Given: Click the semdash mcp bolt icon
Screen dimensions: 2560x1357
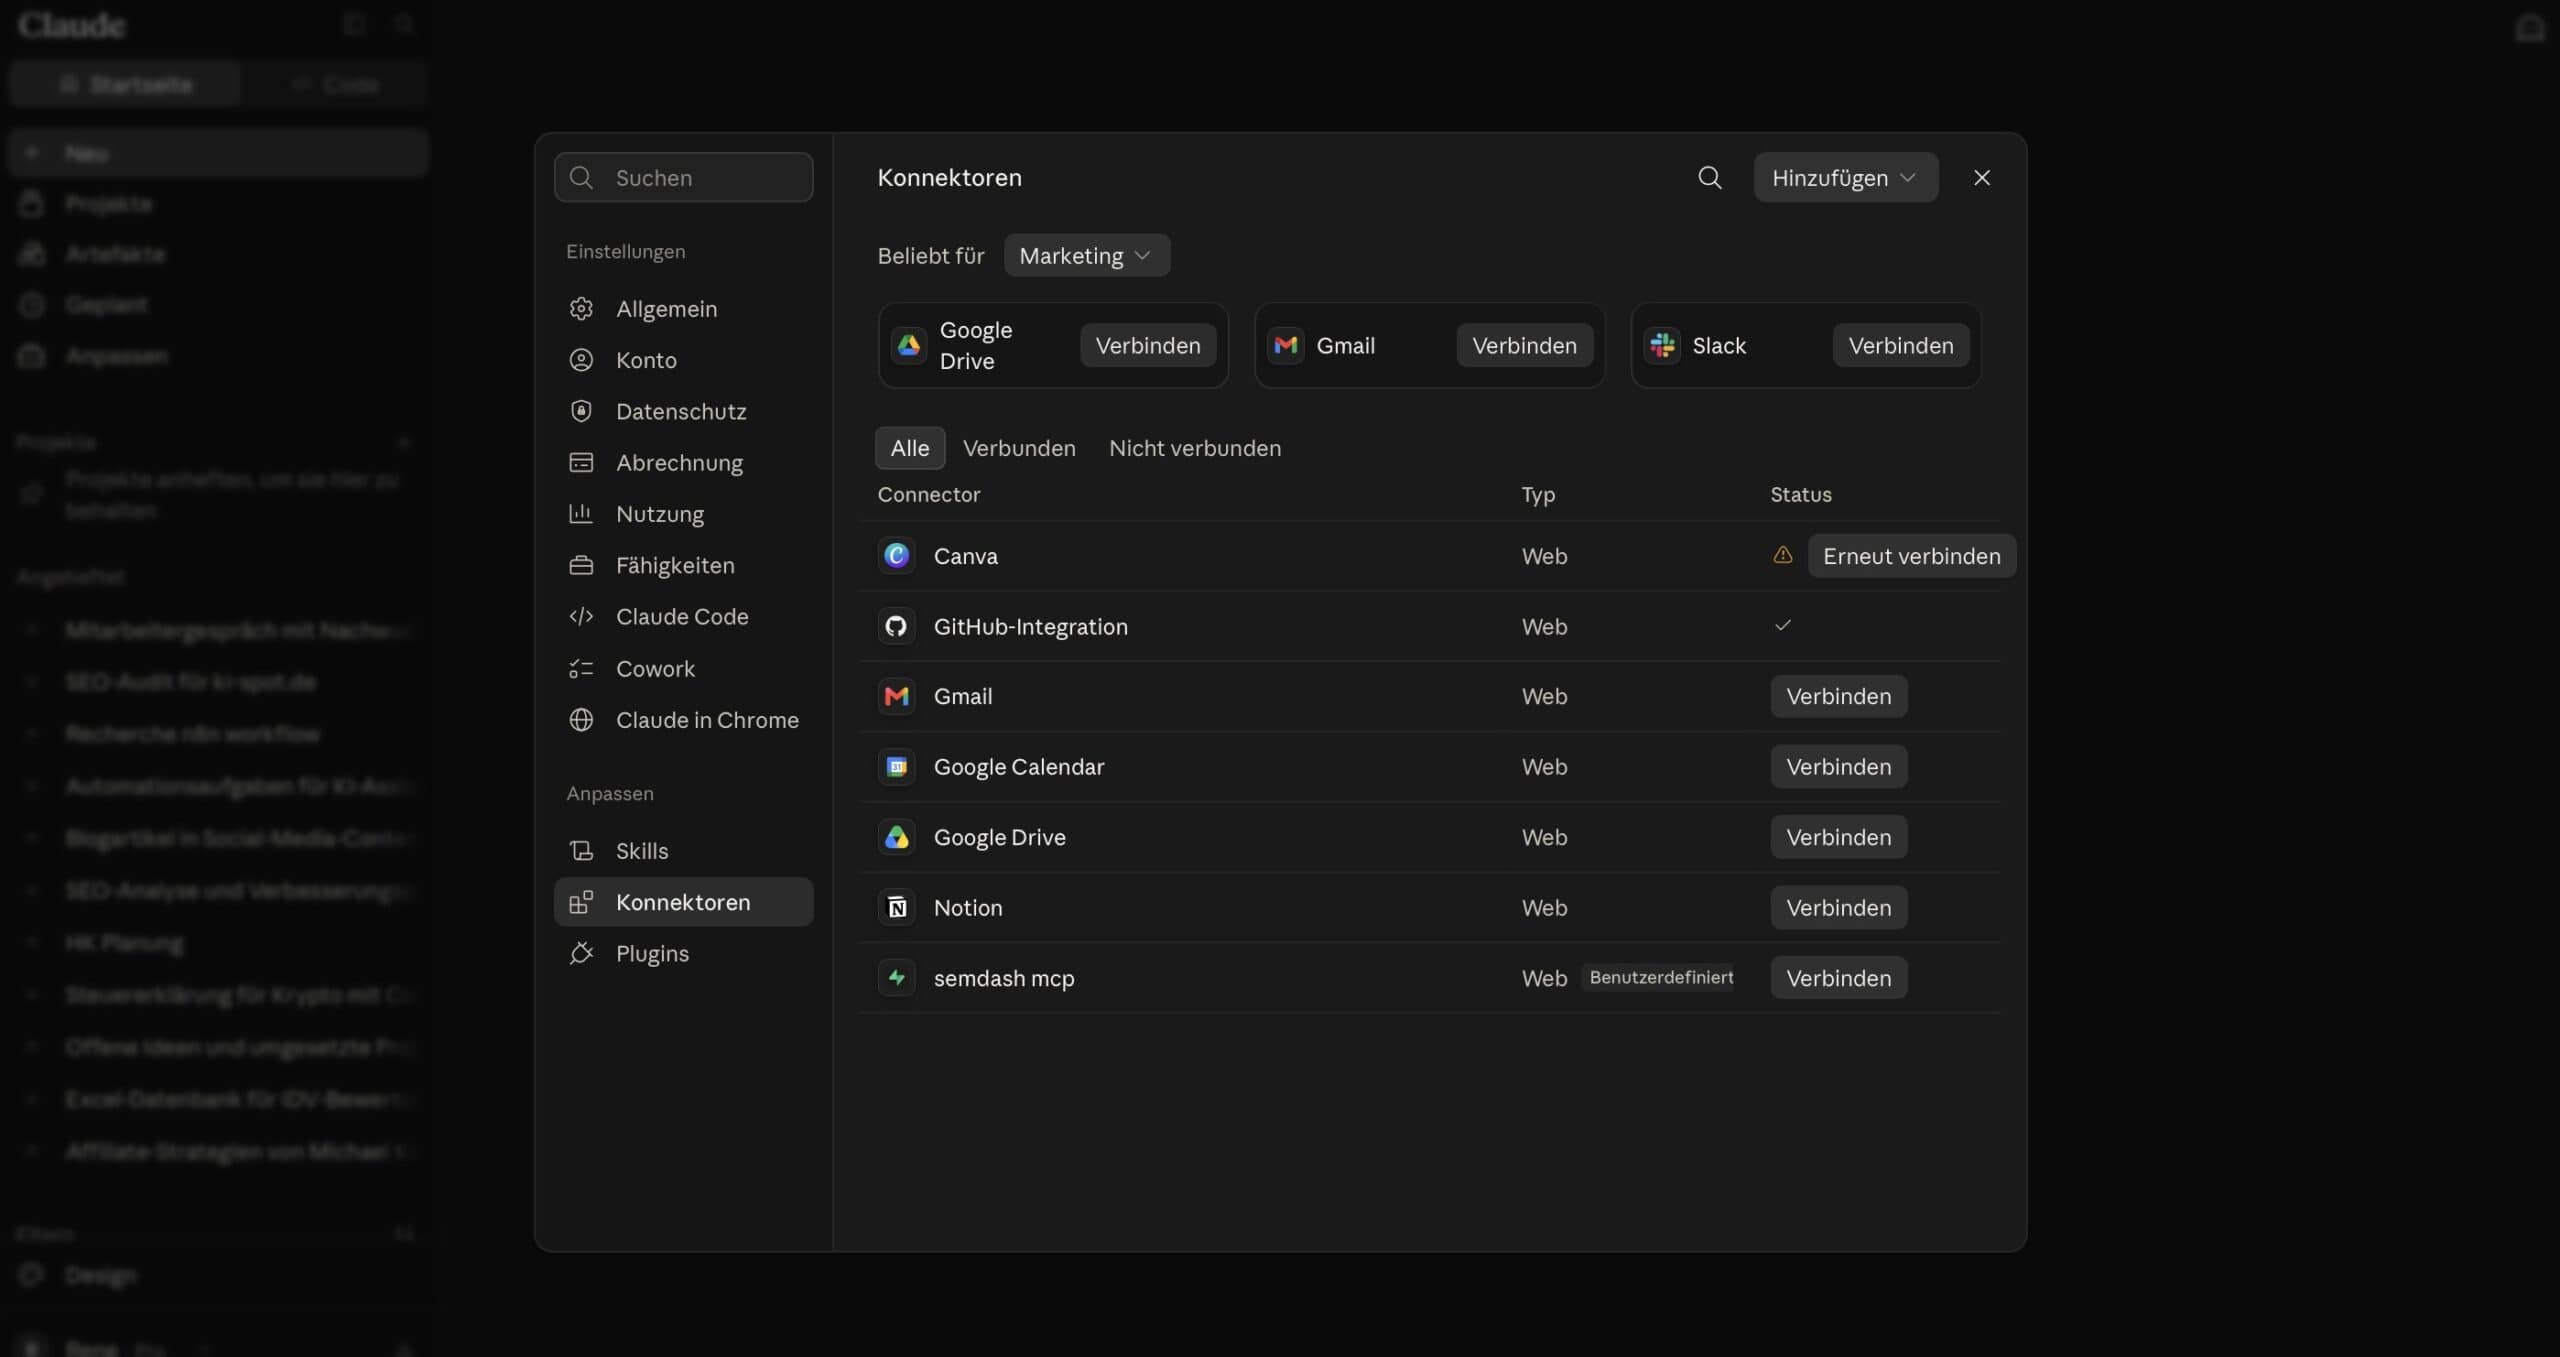Looking at the screenshot, I should coord(897,978).
